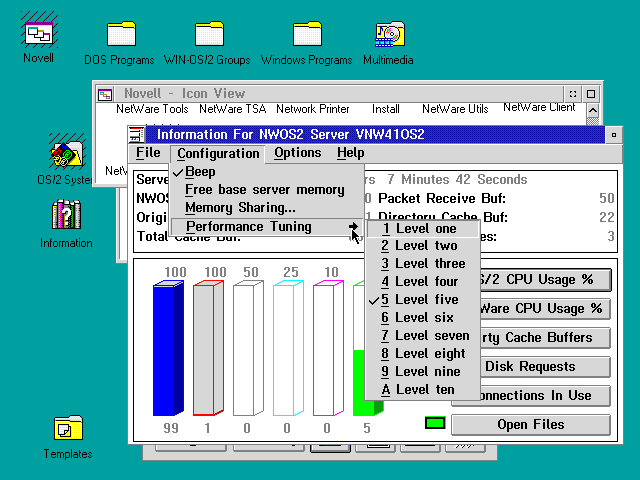Open the Windows Programs folder icon
The width and height of the screenshot is (640, 480).
tap(307, 33)
